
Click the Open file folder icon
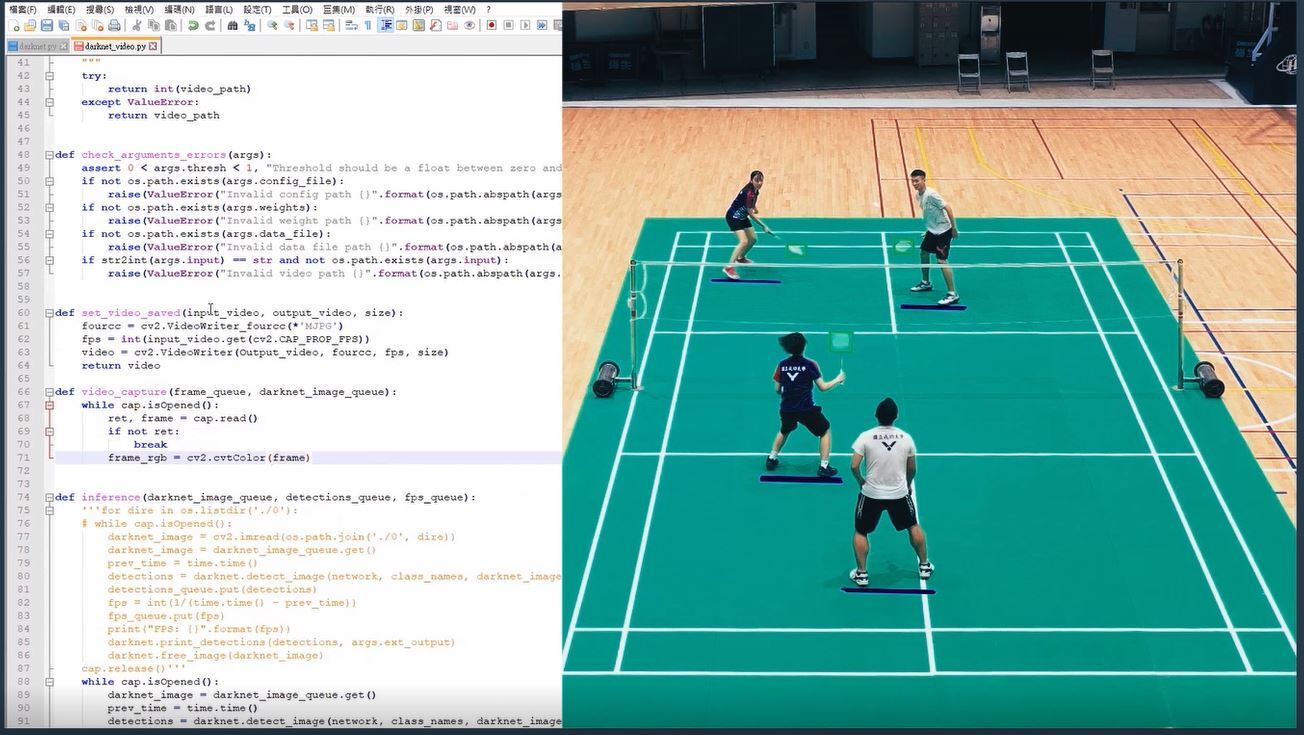(30, 25)
